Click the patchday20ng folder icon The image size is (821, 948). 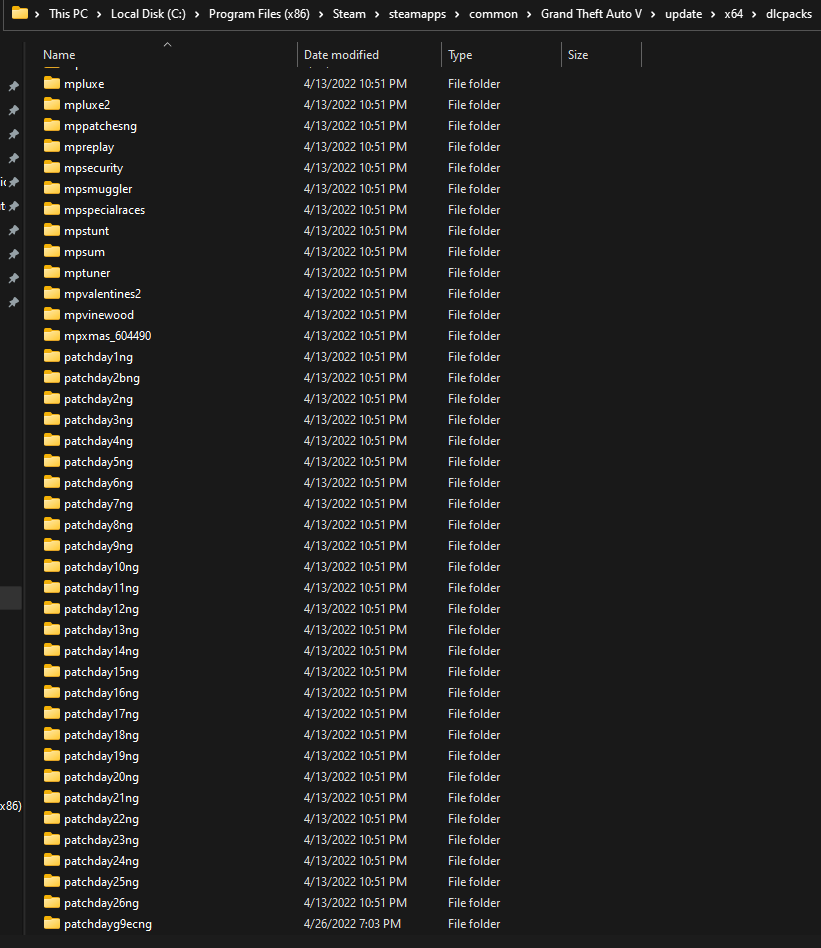click(x=52, y=777)
